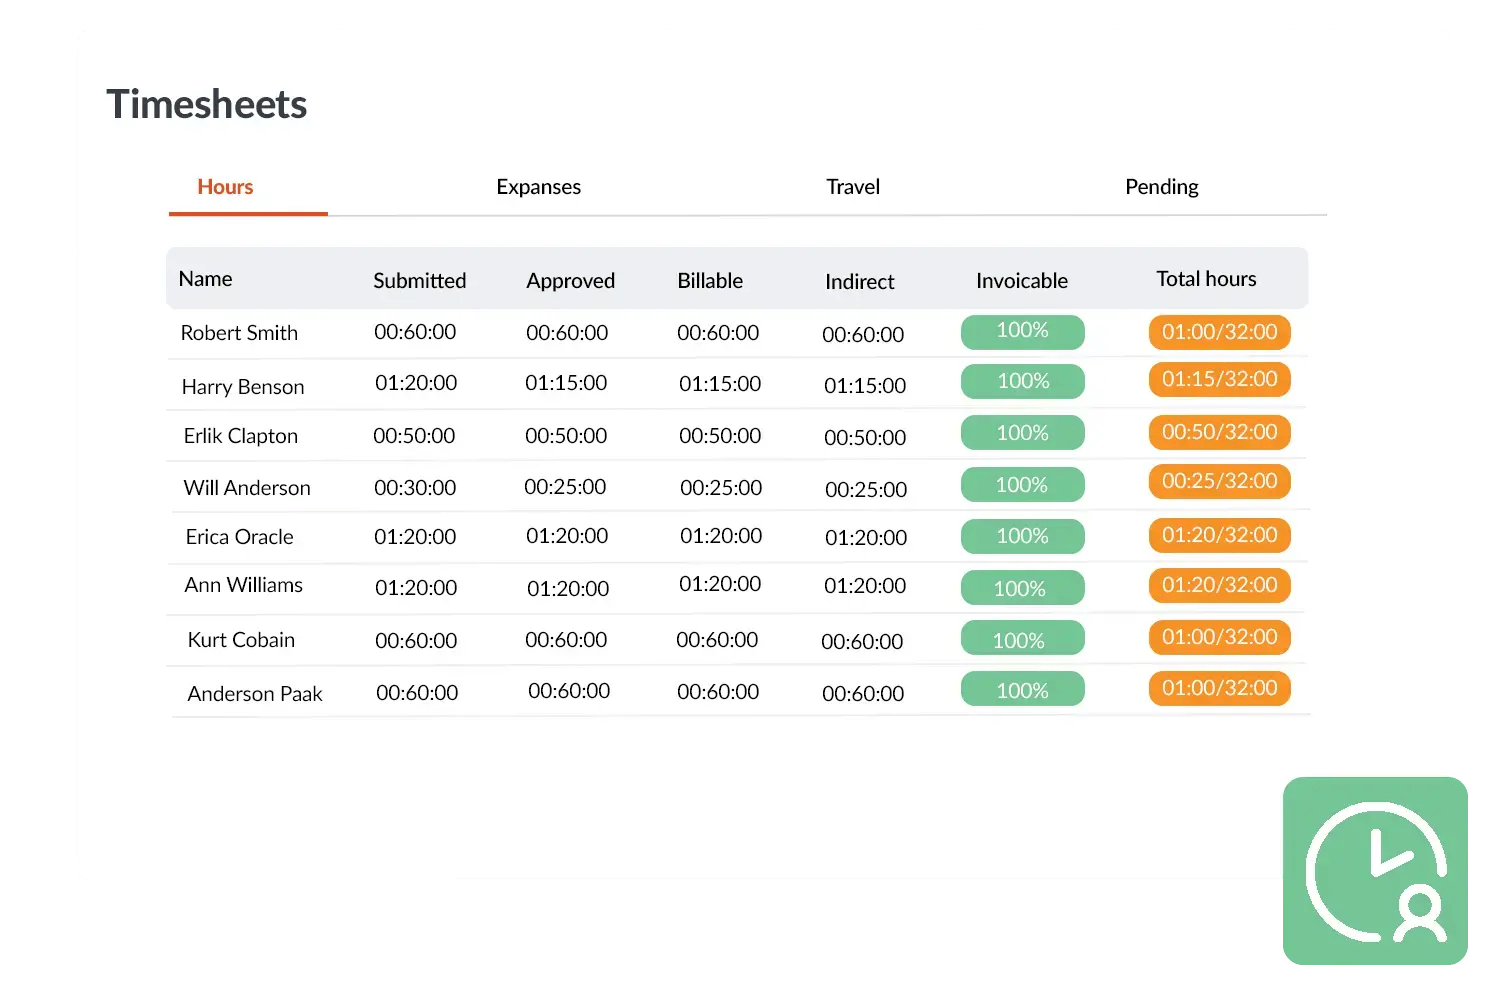Open the Expanses tab
This screenshot has width=1500, height=1000.
click(538, 187)
